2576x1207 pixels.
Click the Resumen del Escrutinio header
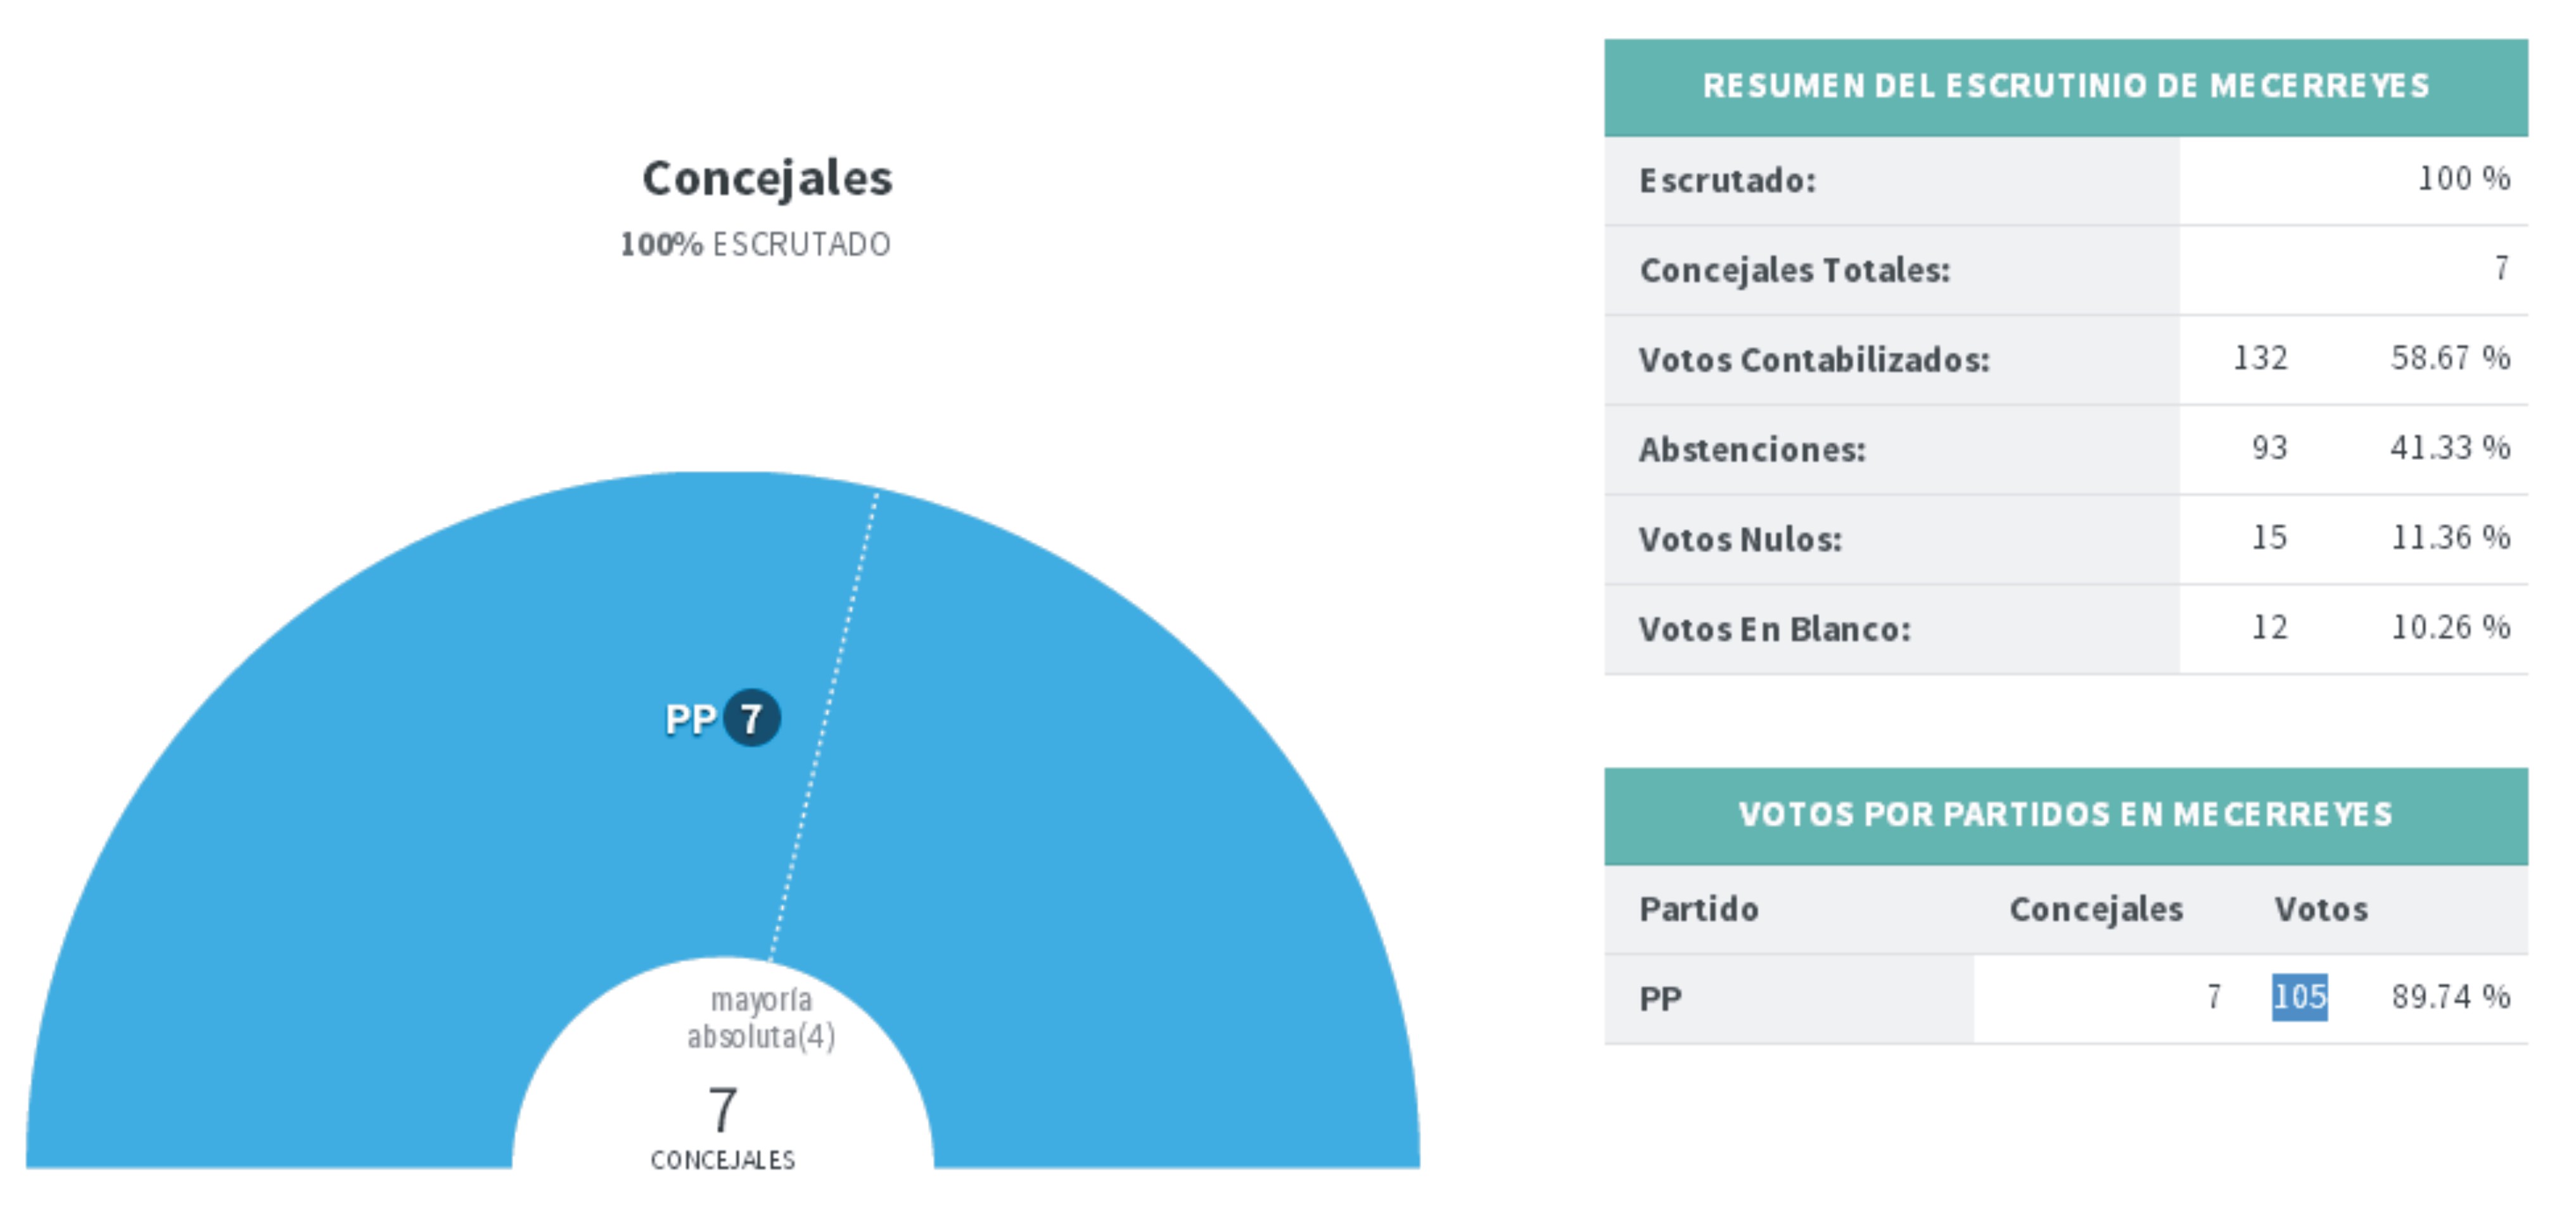coord(2066,87)
